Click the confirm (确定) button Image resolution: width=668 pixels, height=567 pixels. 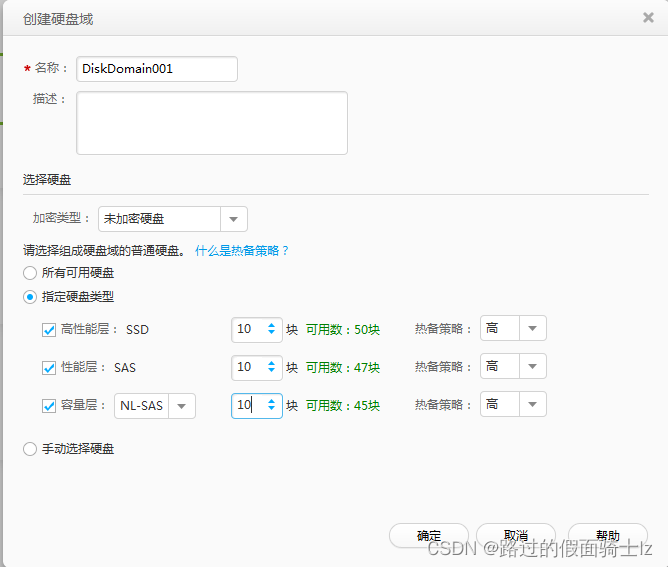point(429,535)
